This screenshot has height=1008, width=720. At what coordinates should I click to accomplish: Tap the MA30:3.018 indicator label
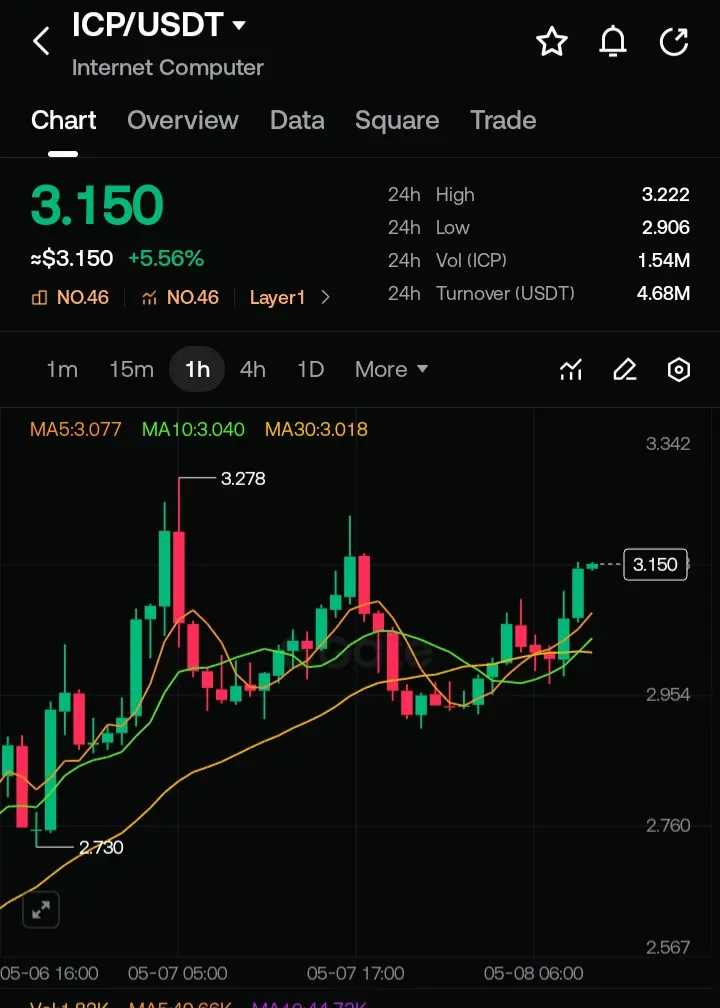[x=316, y=429]
